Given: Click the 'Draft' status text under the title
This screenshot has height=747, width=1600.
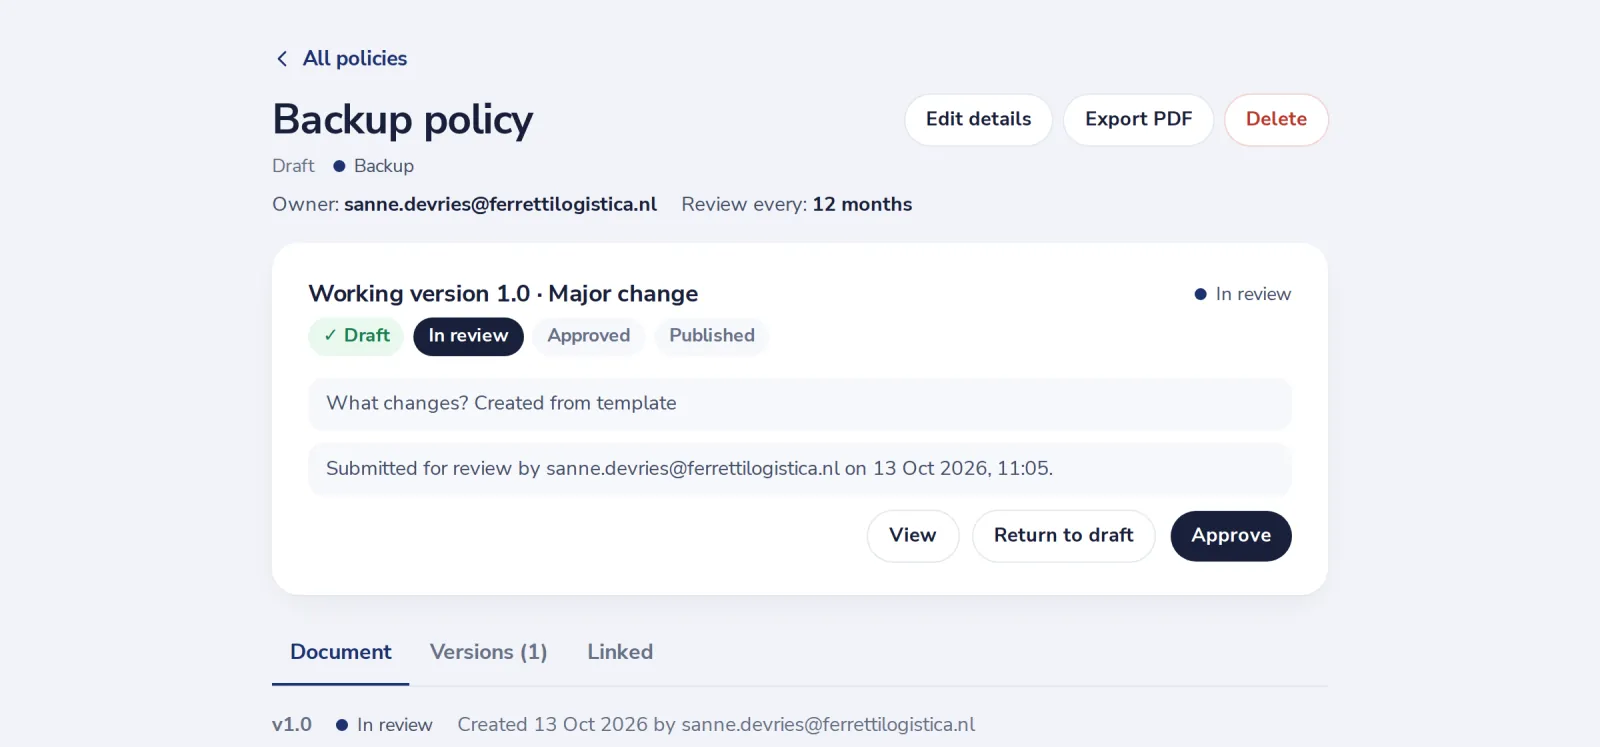Looking at the screenshot, I should 293,166.
